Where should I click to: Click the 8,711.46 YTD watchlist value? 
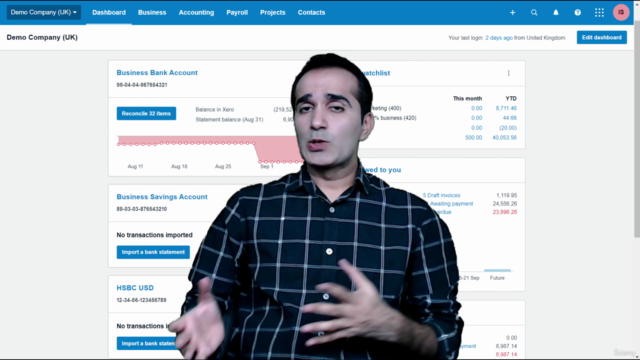pos(506,108)
